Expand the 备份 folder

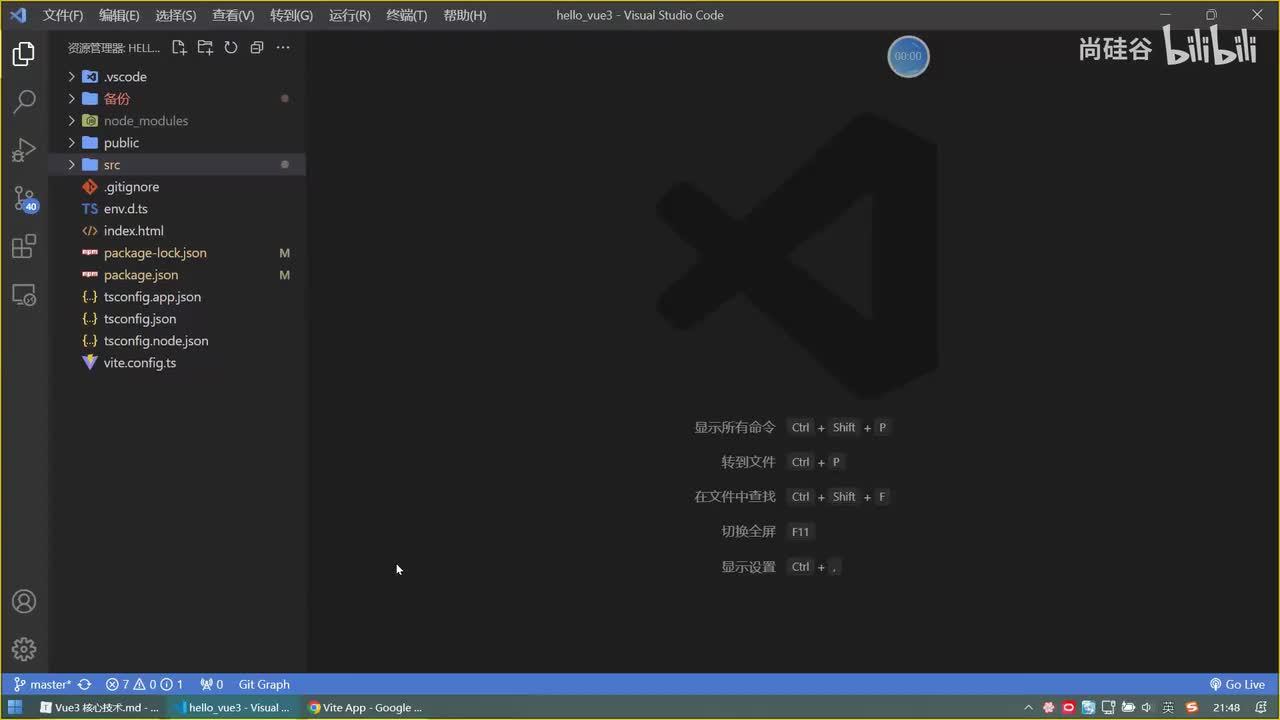tap(177, 99)
